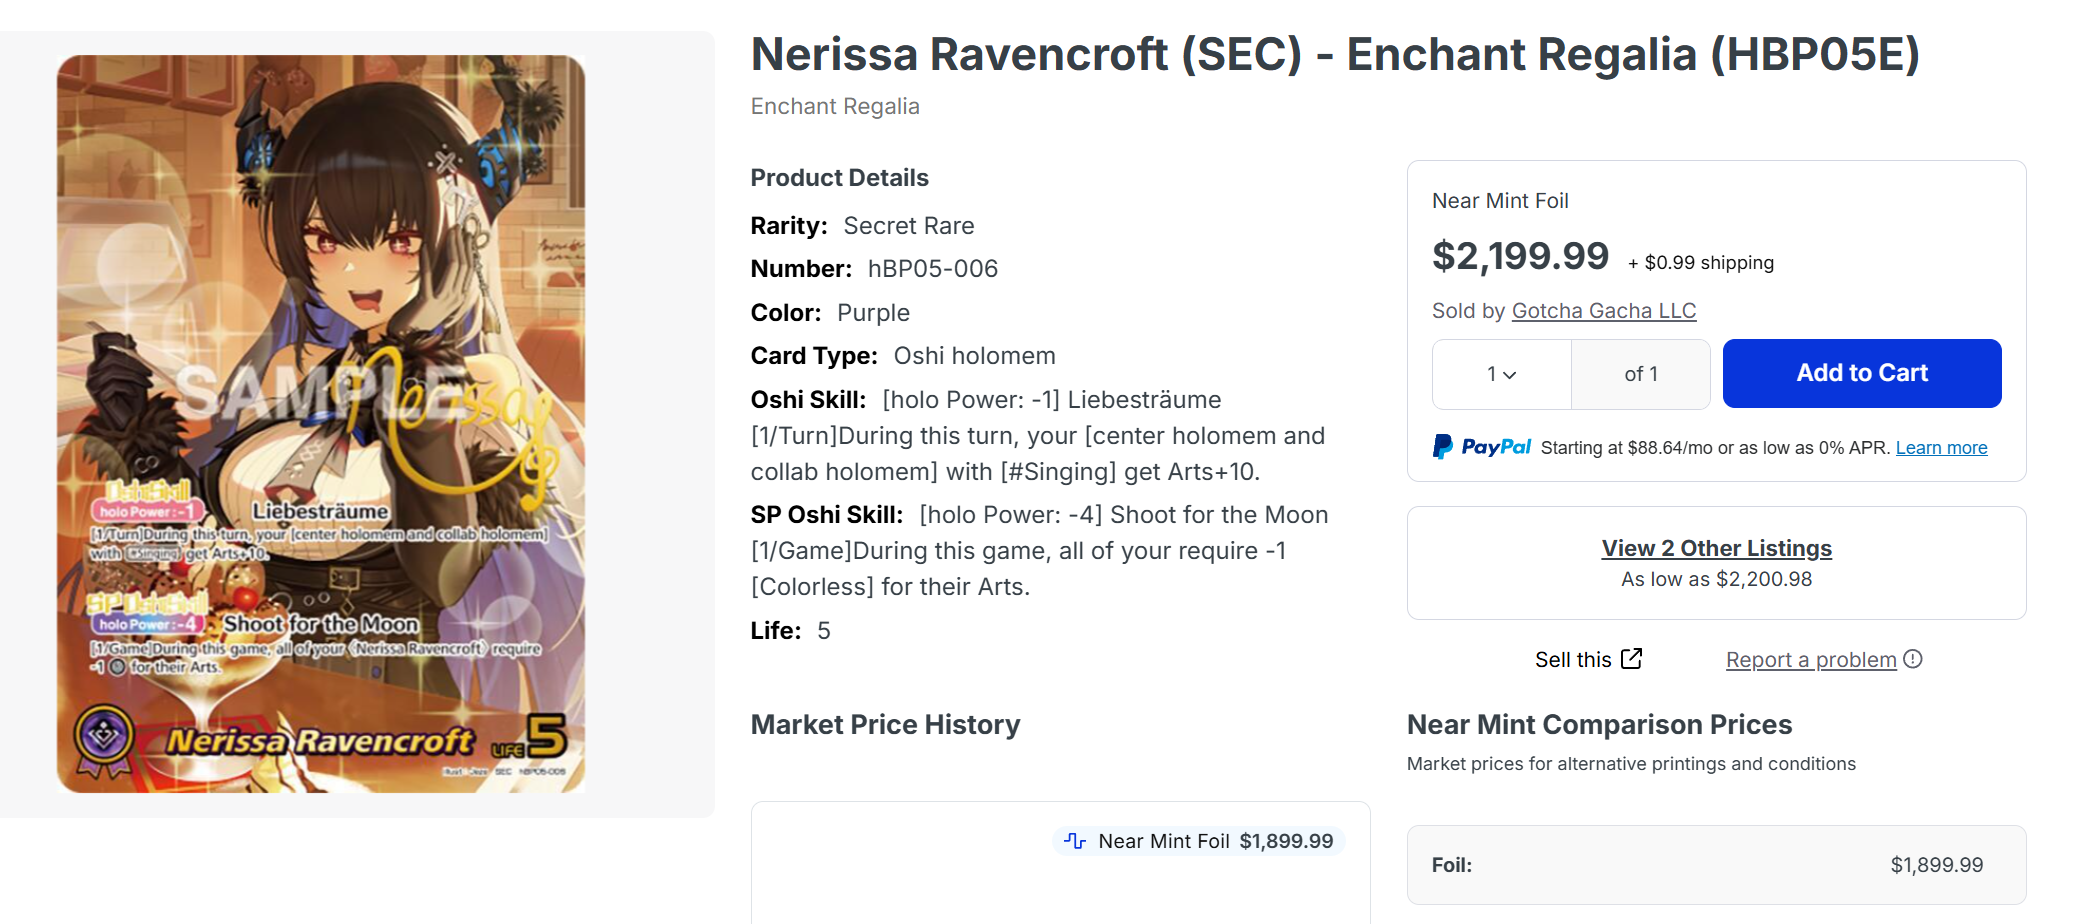
Task: Open the quantity dropdown showing 1
Action: coord(1501,374)
